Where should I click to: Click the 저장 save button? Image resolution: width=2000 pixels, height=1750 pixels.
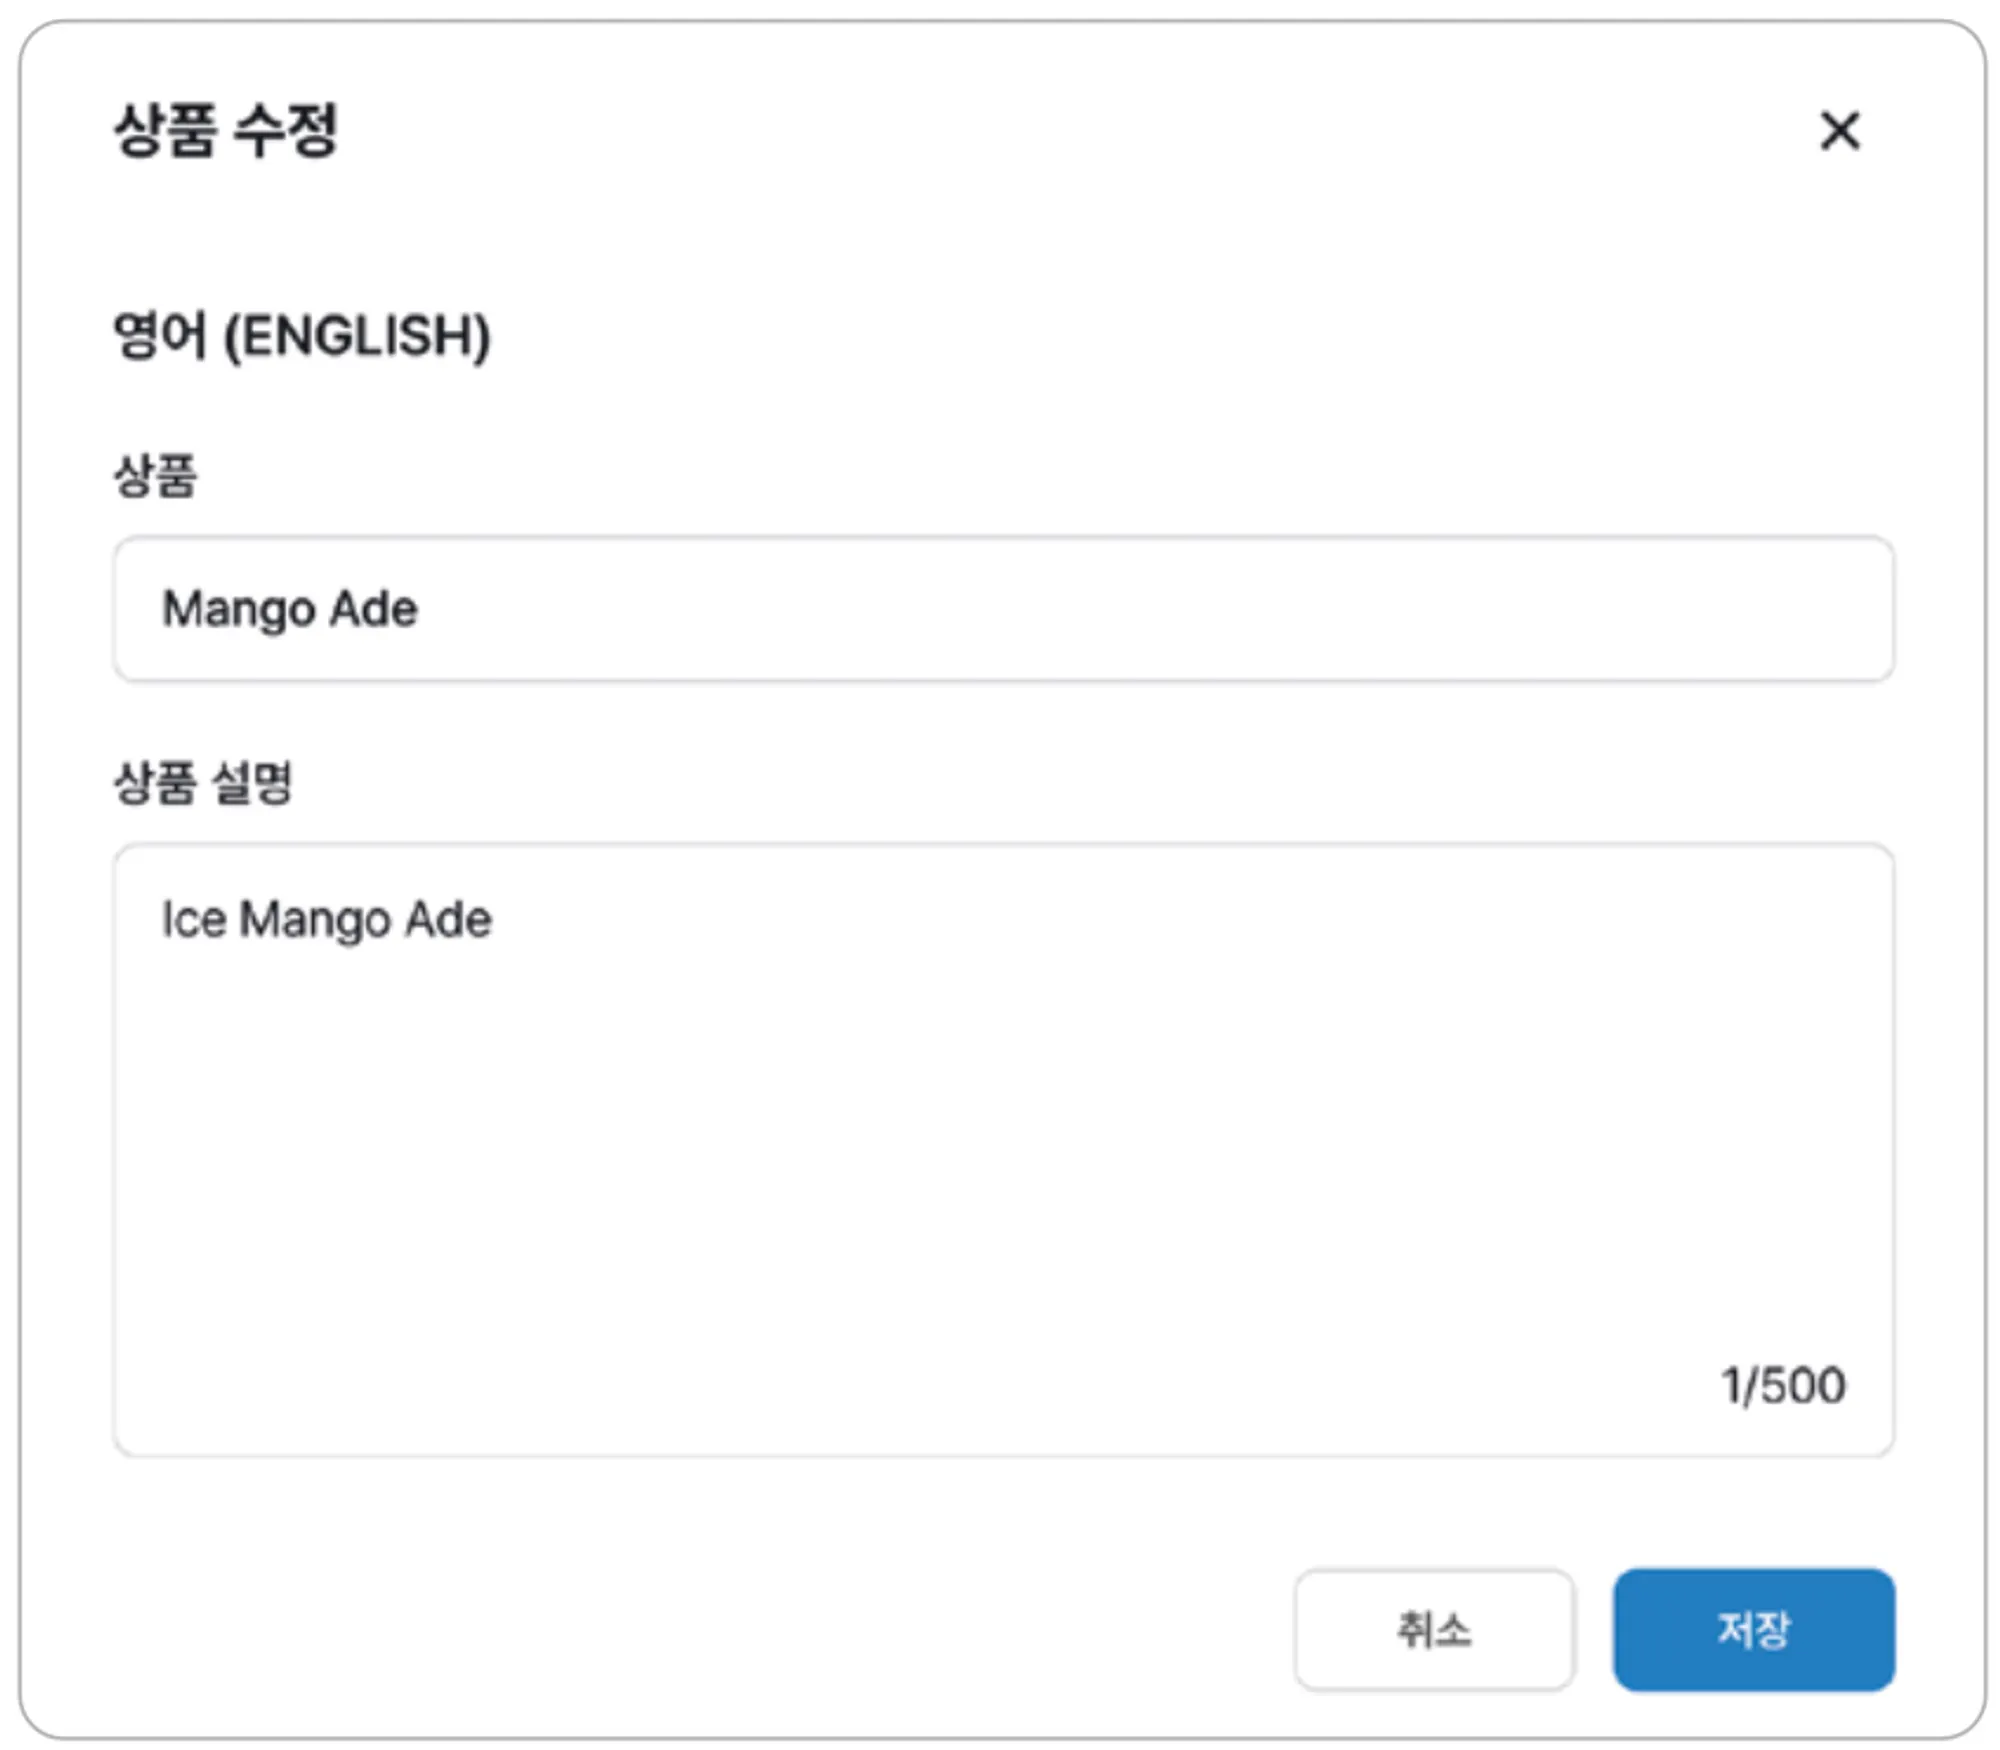1753,1629
